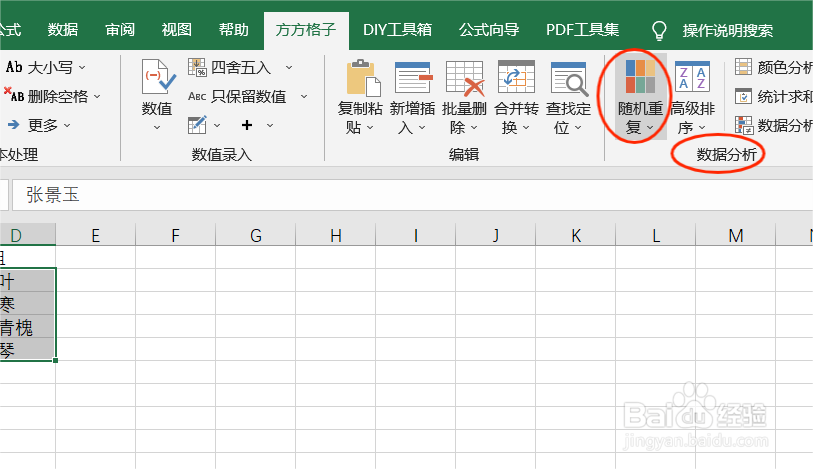Image resolution: width=813 pixels, height=469 pixels.
Task: Switch to the 视图 tab
Action: 177,30
